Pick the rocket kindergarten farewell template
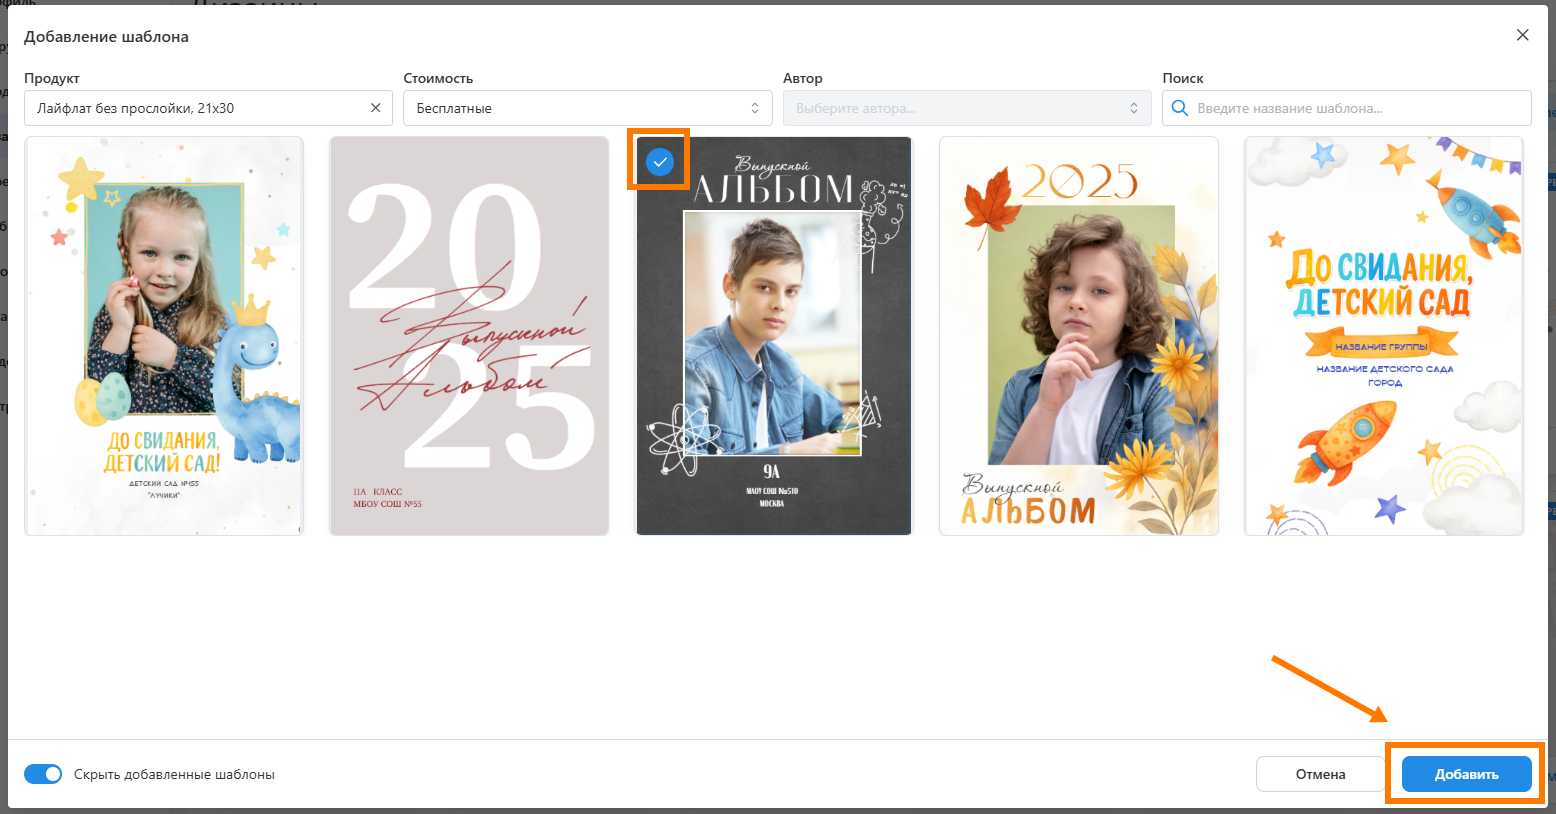 (x=1383, y=336)
